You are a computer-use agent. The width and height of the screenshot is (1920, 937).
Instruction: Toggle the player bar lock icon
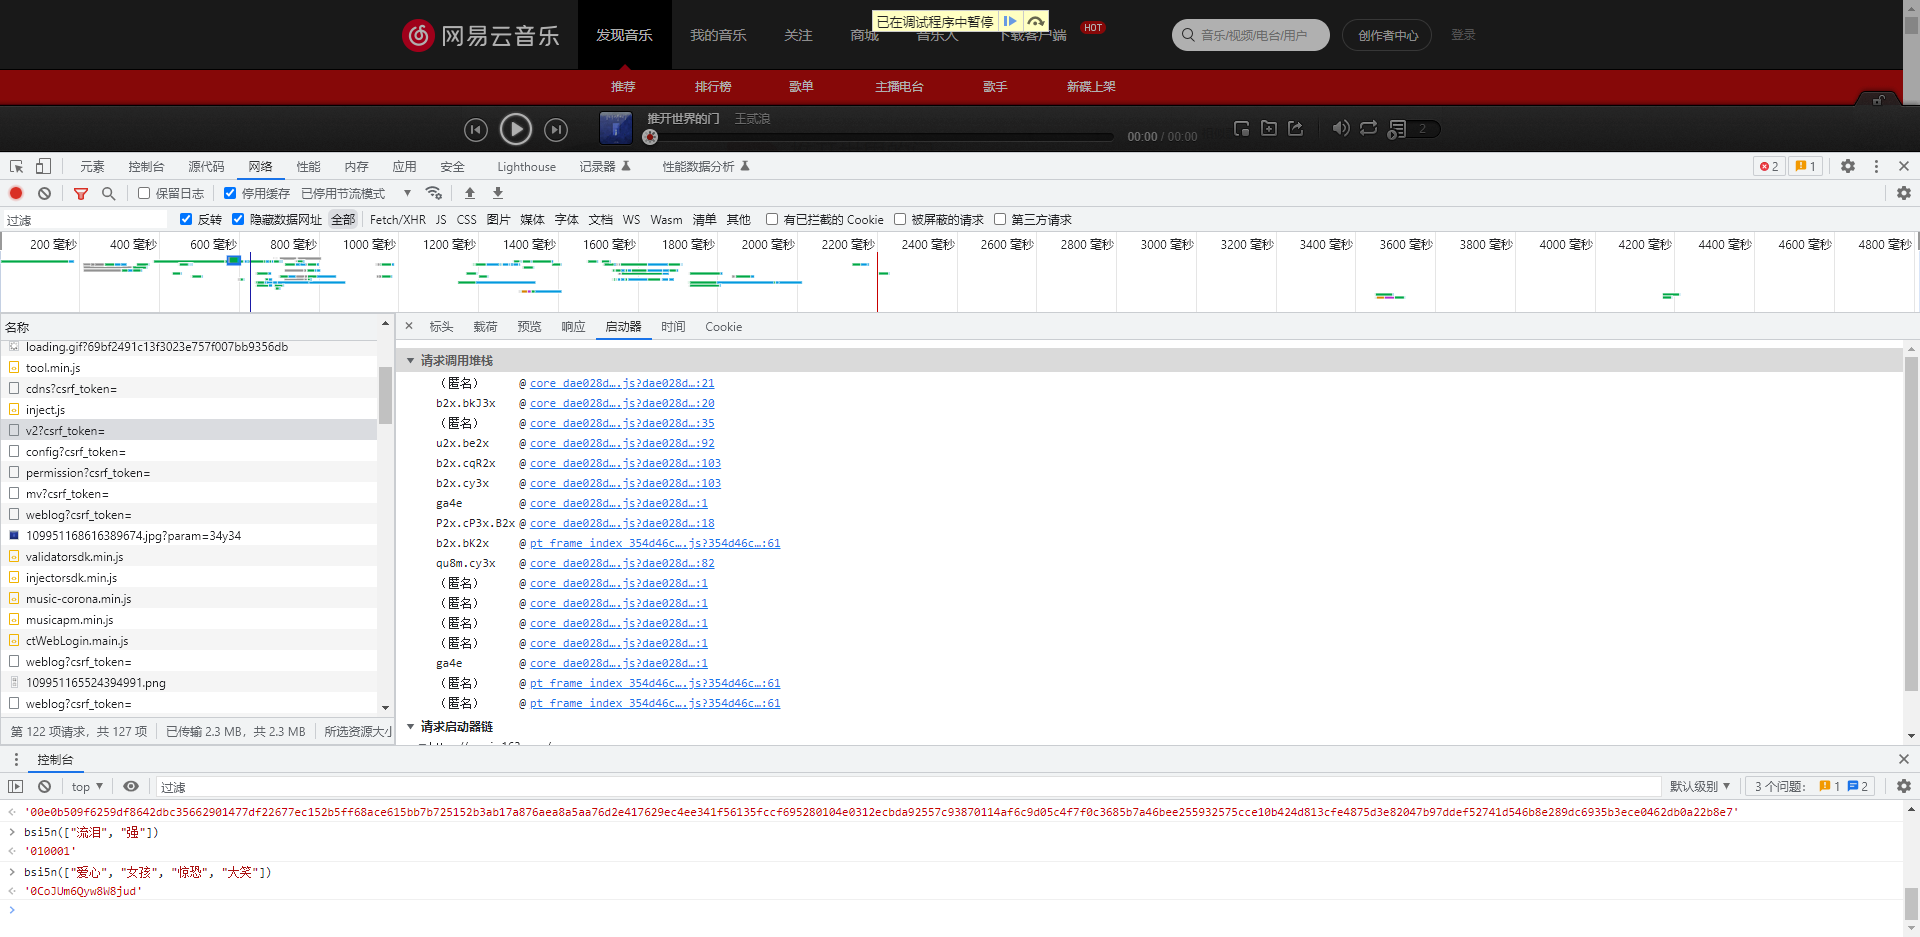pos(1879,100)
